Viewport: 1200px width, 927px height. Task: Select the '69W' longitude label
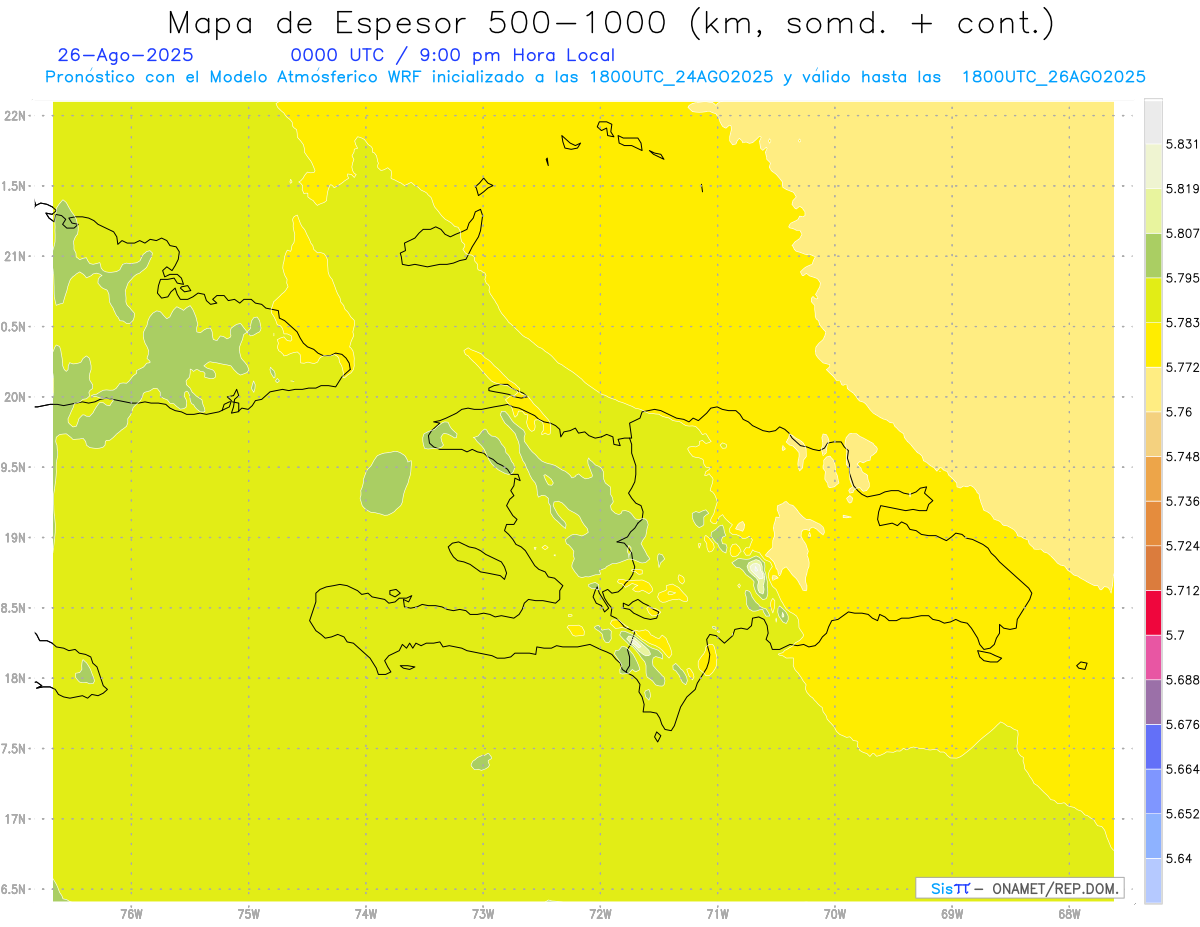coord(952,913)
